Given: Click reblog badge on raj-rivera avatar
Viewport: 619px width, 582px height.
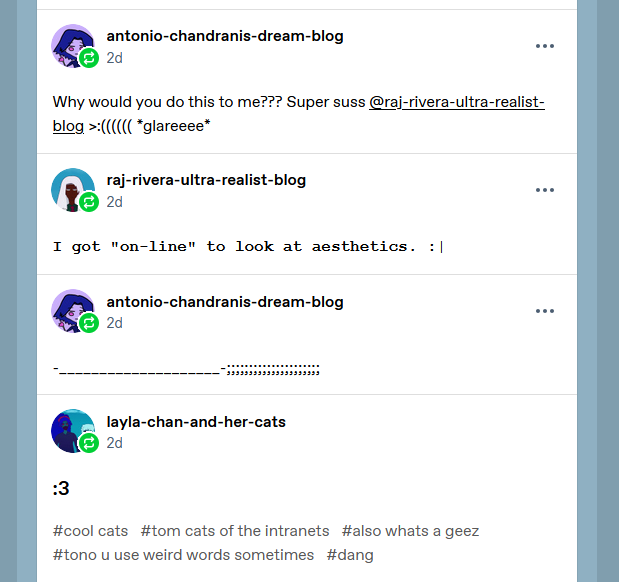Looking at the screenshot, I should pos(89,202).
